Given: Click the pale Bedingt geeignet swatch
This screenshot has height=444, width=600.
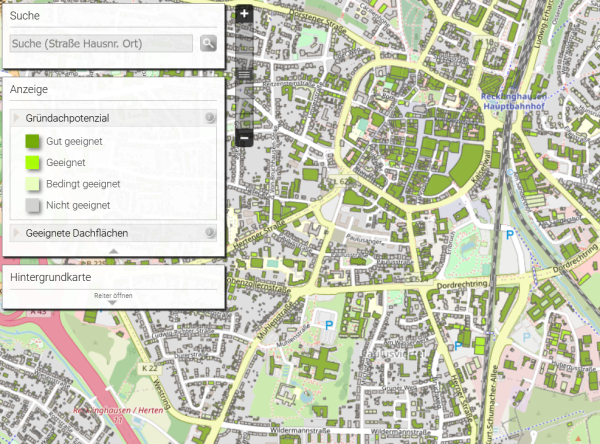Looking at the screenshot, I should 32,184.
